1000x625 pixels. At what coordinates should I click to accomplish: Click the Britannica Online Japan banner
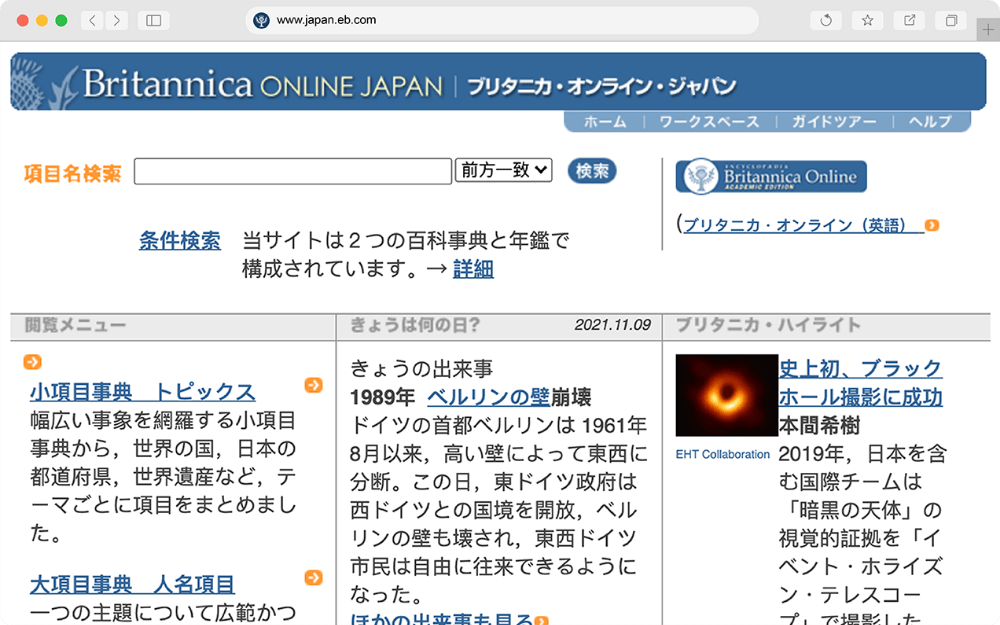click(x=498, y=82)
